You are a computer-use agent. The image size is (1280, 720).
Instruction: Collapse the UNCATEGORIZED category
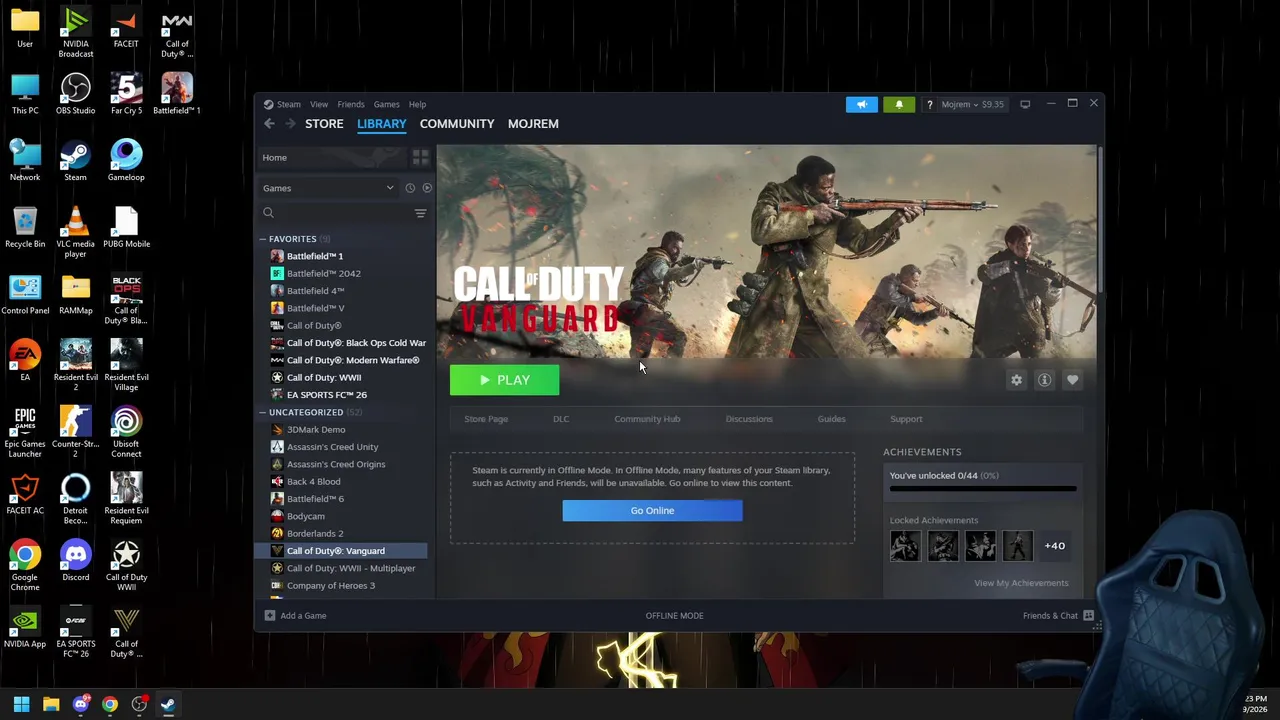tap(262, 412)
